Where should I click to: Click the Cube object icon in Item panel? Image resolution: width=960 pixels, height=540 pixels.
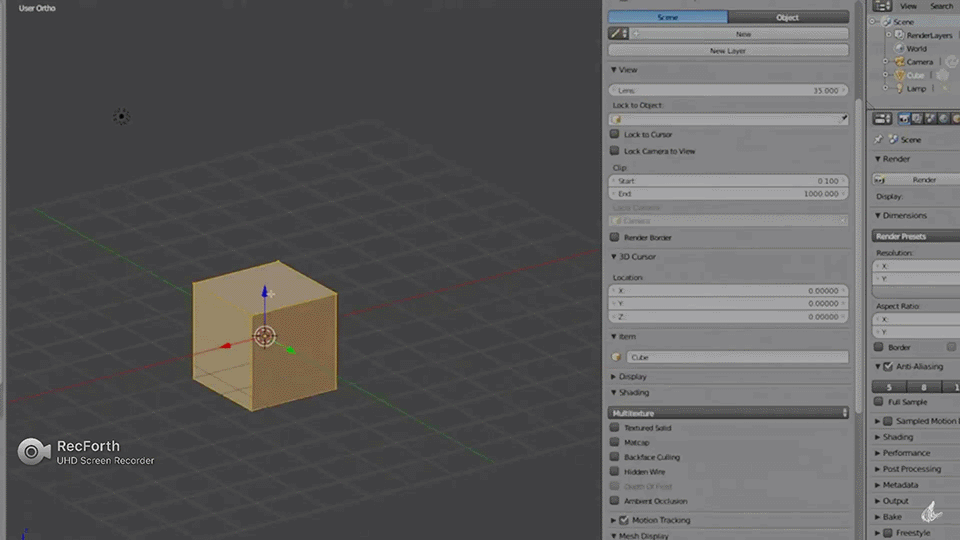(617, 357)
